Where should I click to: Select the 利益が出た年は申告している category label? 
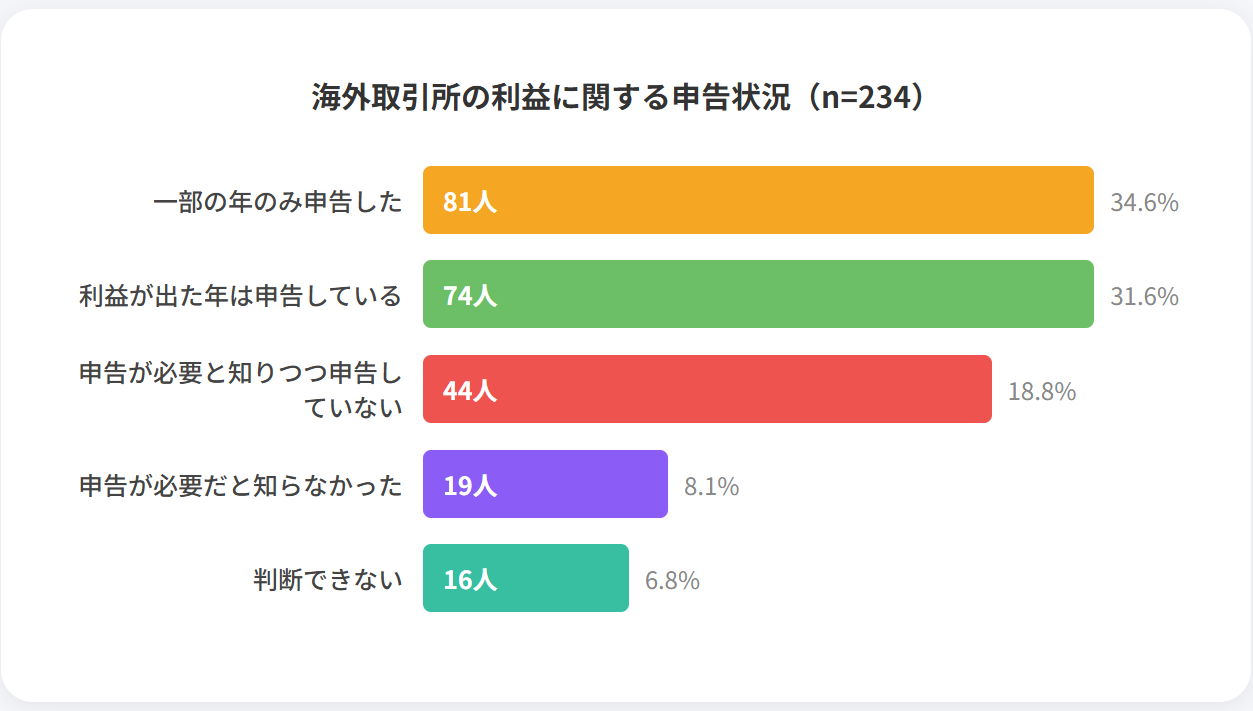pyautogui.click(x=240, y=296)
